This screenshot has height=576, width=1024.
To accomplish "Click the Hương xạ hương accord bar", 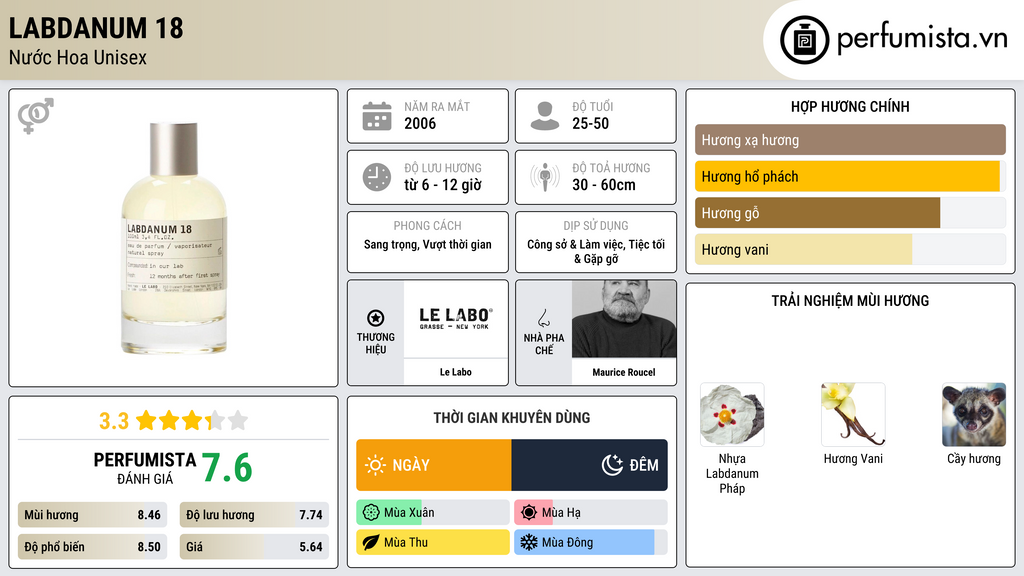I will point(850,140).
